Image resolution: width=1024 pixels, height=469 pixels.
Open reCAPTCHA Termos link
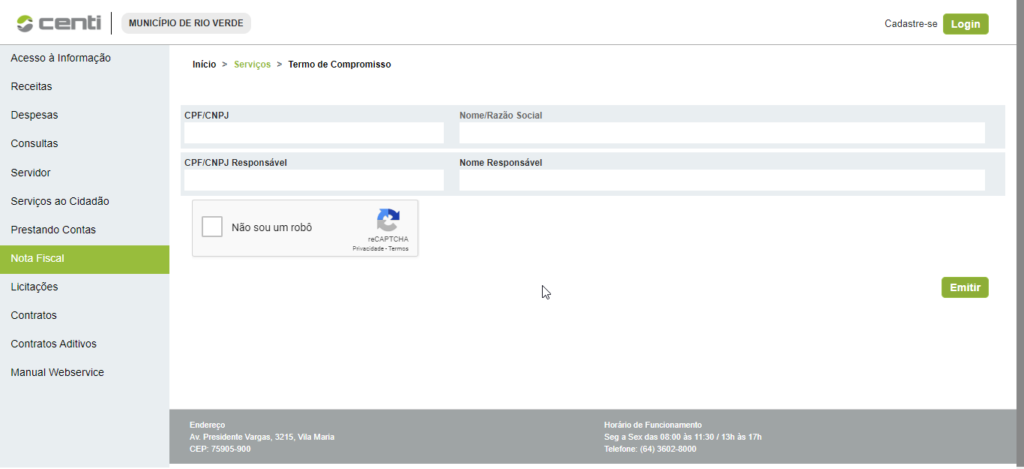tap(398, 249)
